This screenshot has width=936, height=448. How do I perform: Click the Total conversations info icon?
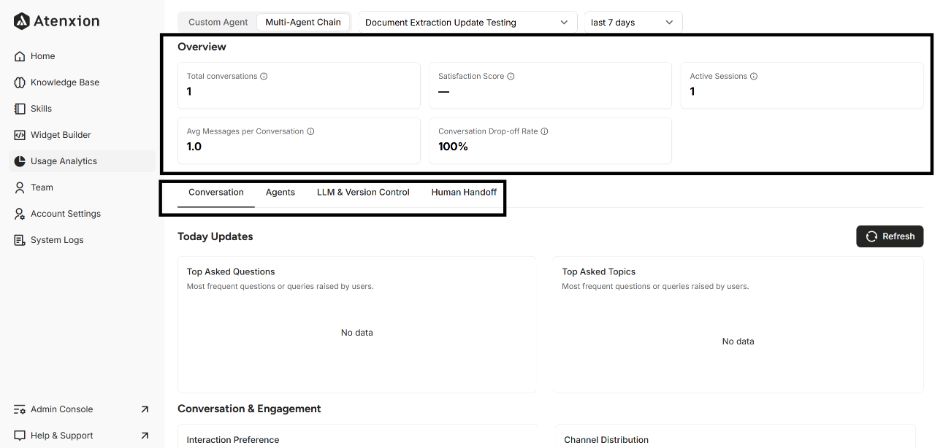[x=264, y=76]
